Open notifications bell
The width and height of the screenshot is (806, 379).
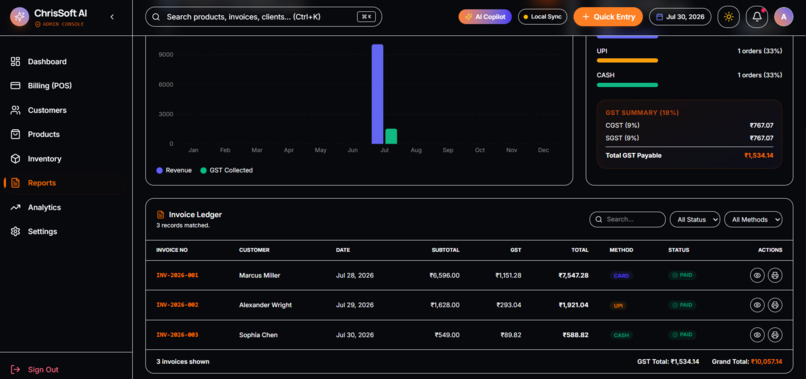(x=757, y=17)
